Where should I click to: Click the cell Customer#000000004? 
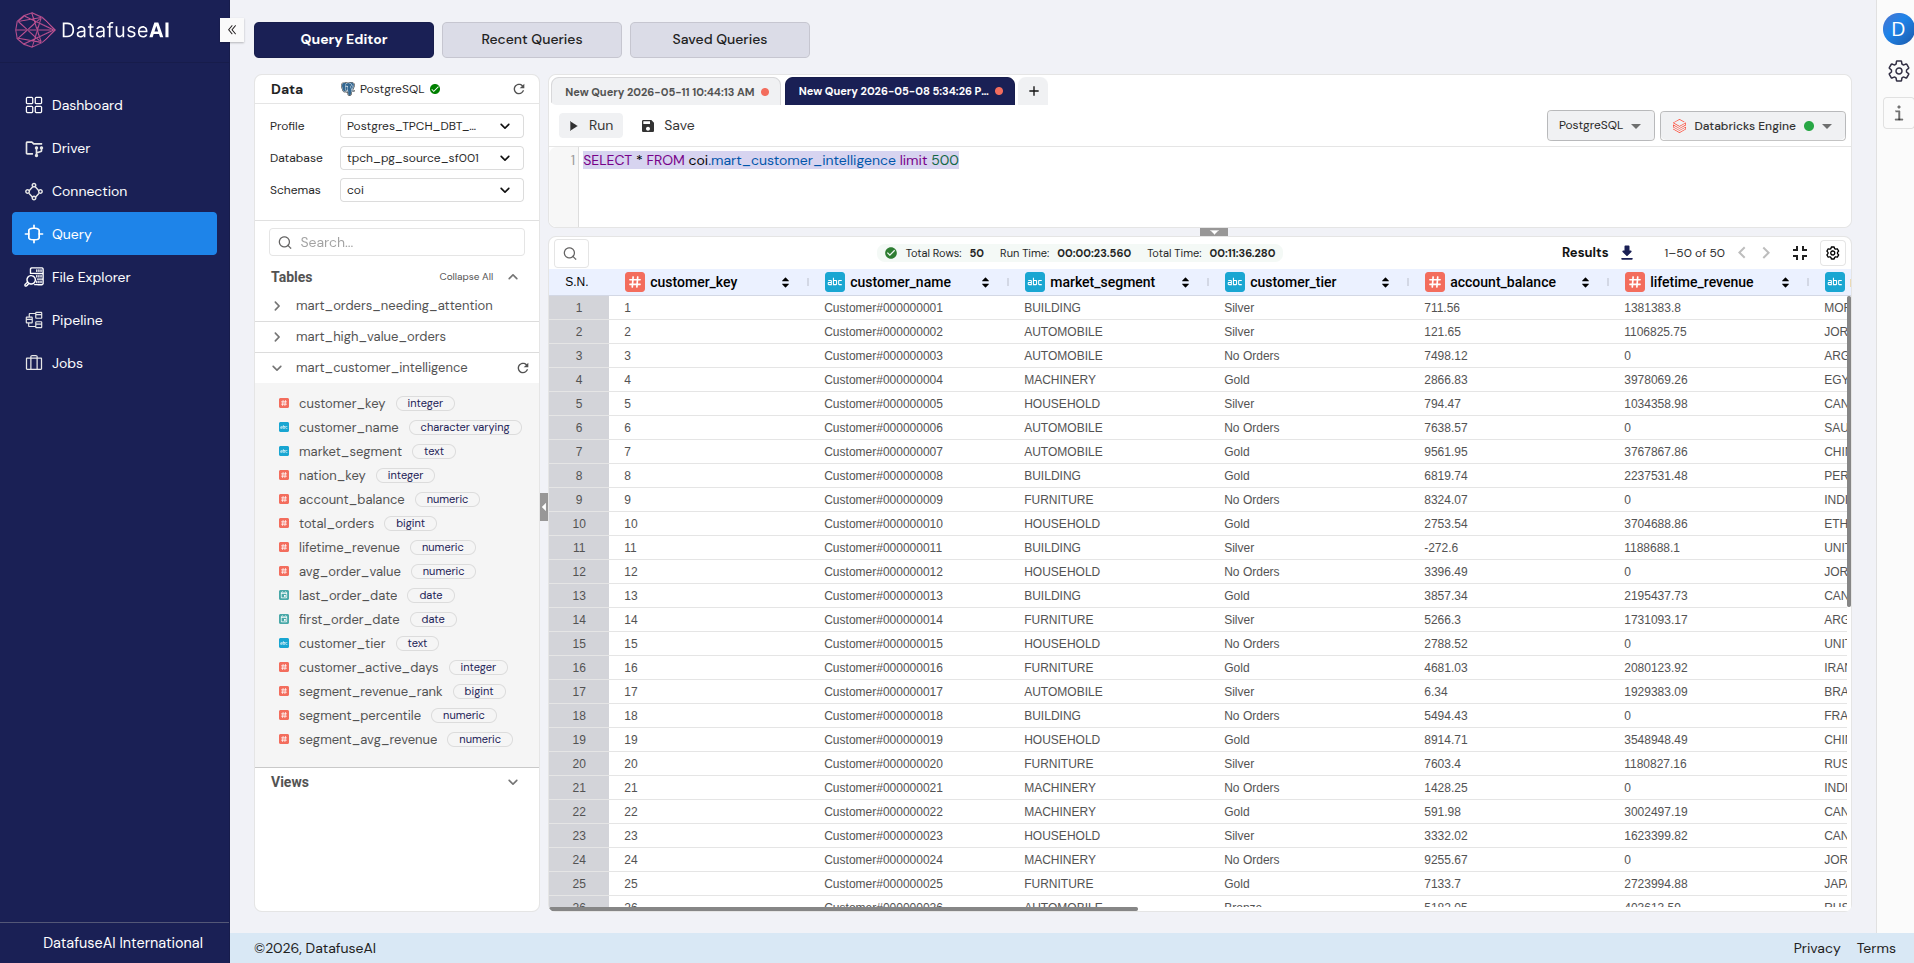click(x=883, y=380)
